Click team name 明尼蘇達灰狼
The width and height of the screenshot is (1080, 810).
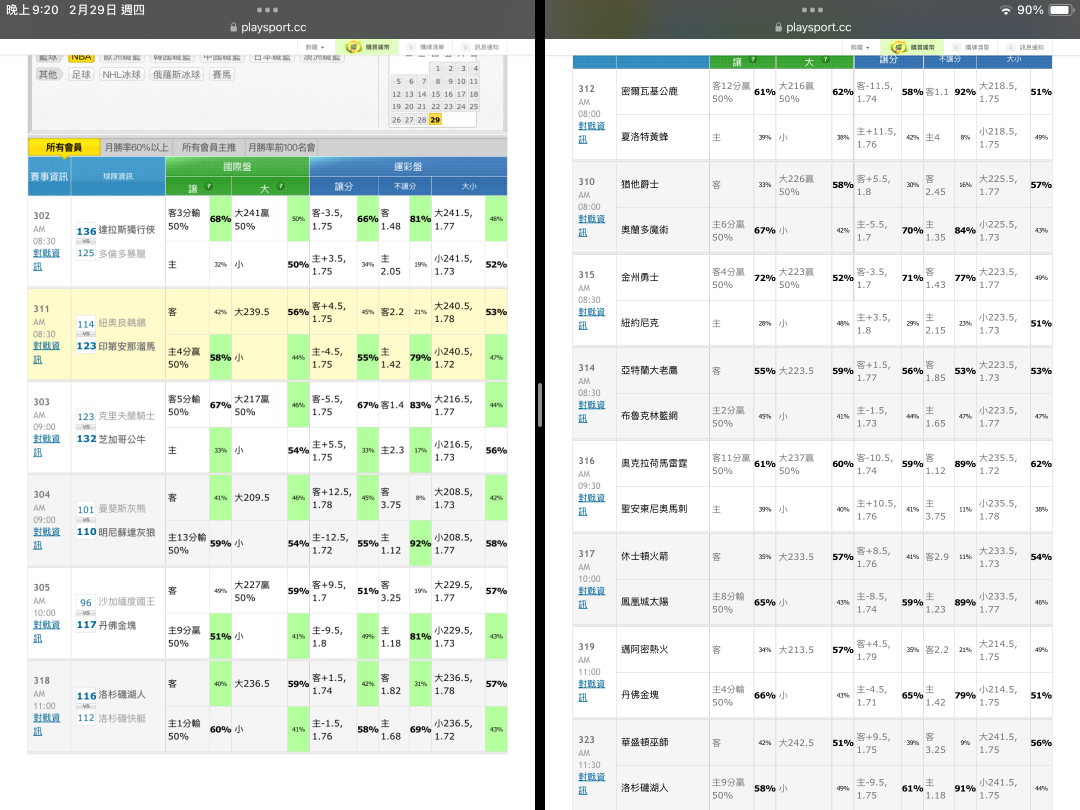pyautogui.click(x=127, y=532)
